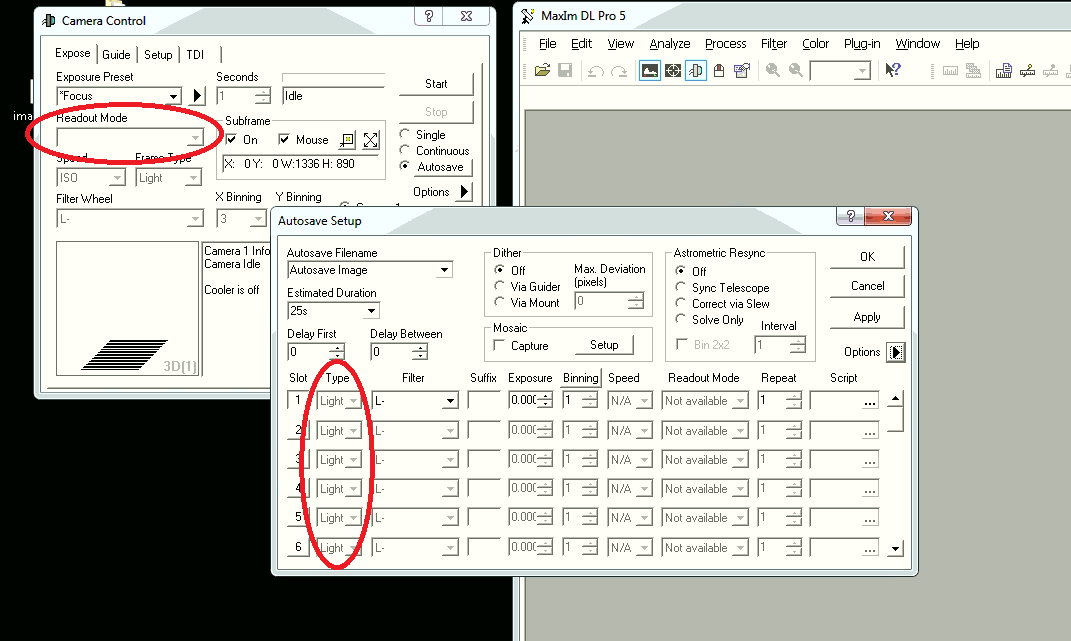This screenshot has width=1071, height=641.
Task: Click the Options arrow in Autosave Setup
Action: pyautogui.click(x=895, y=353)
